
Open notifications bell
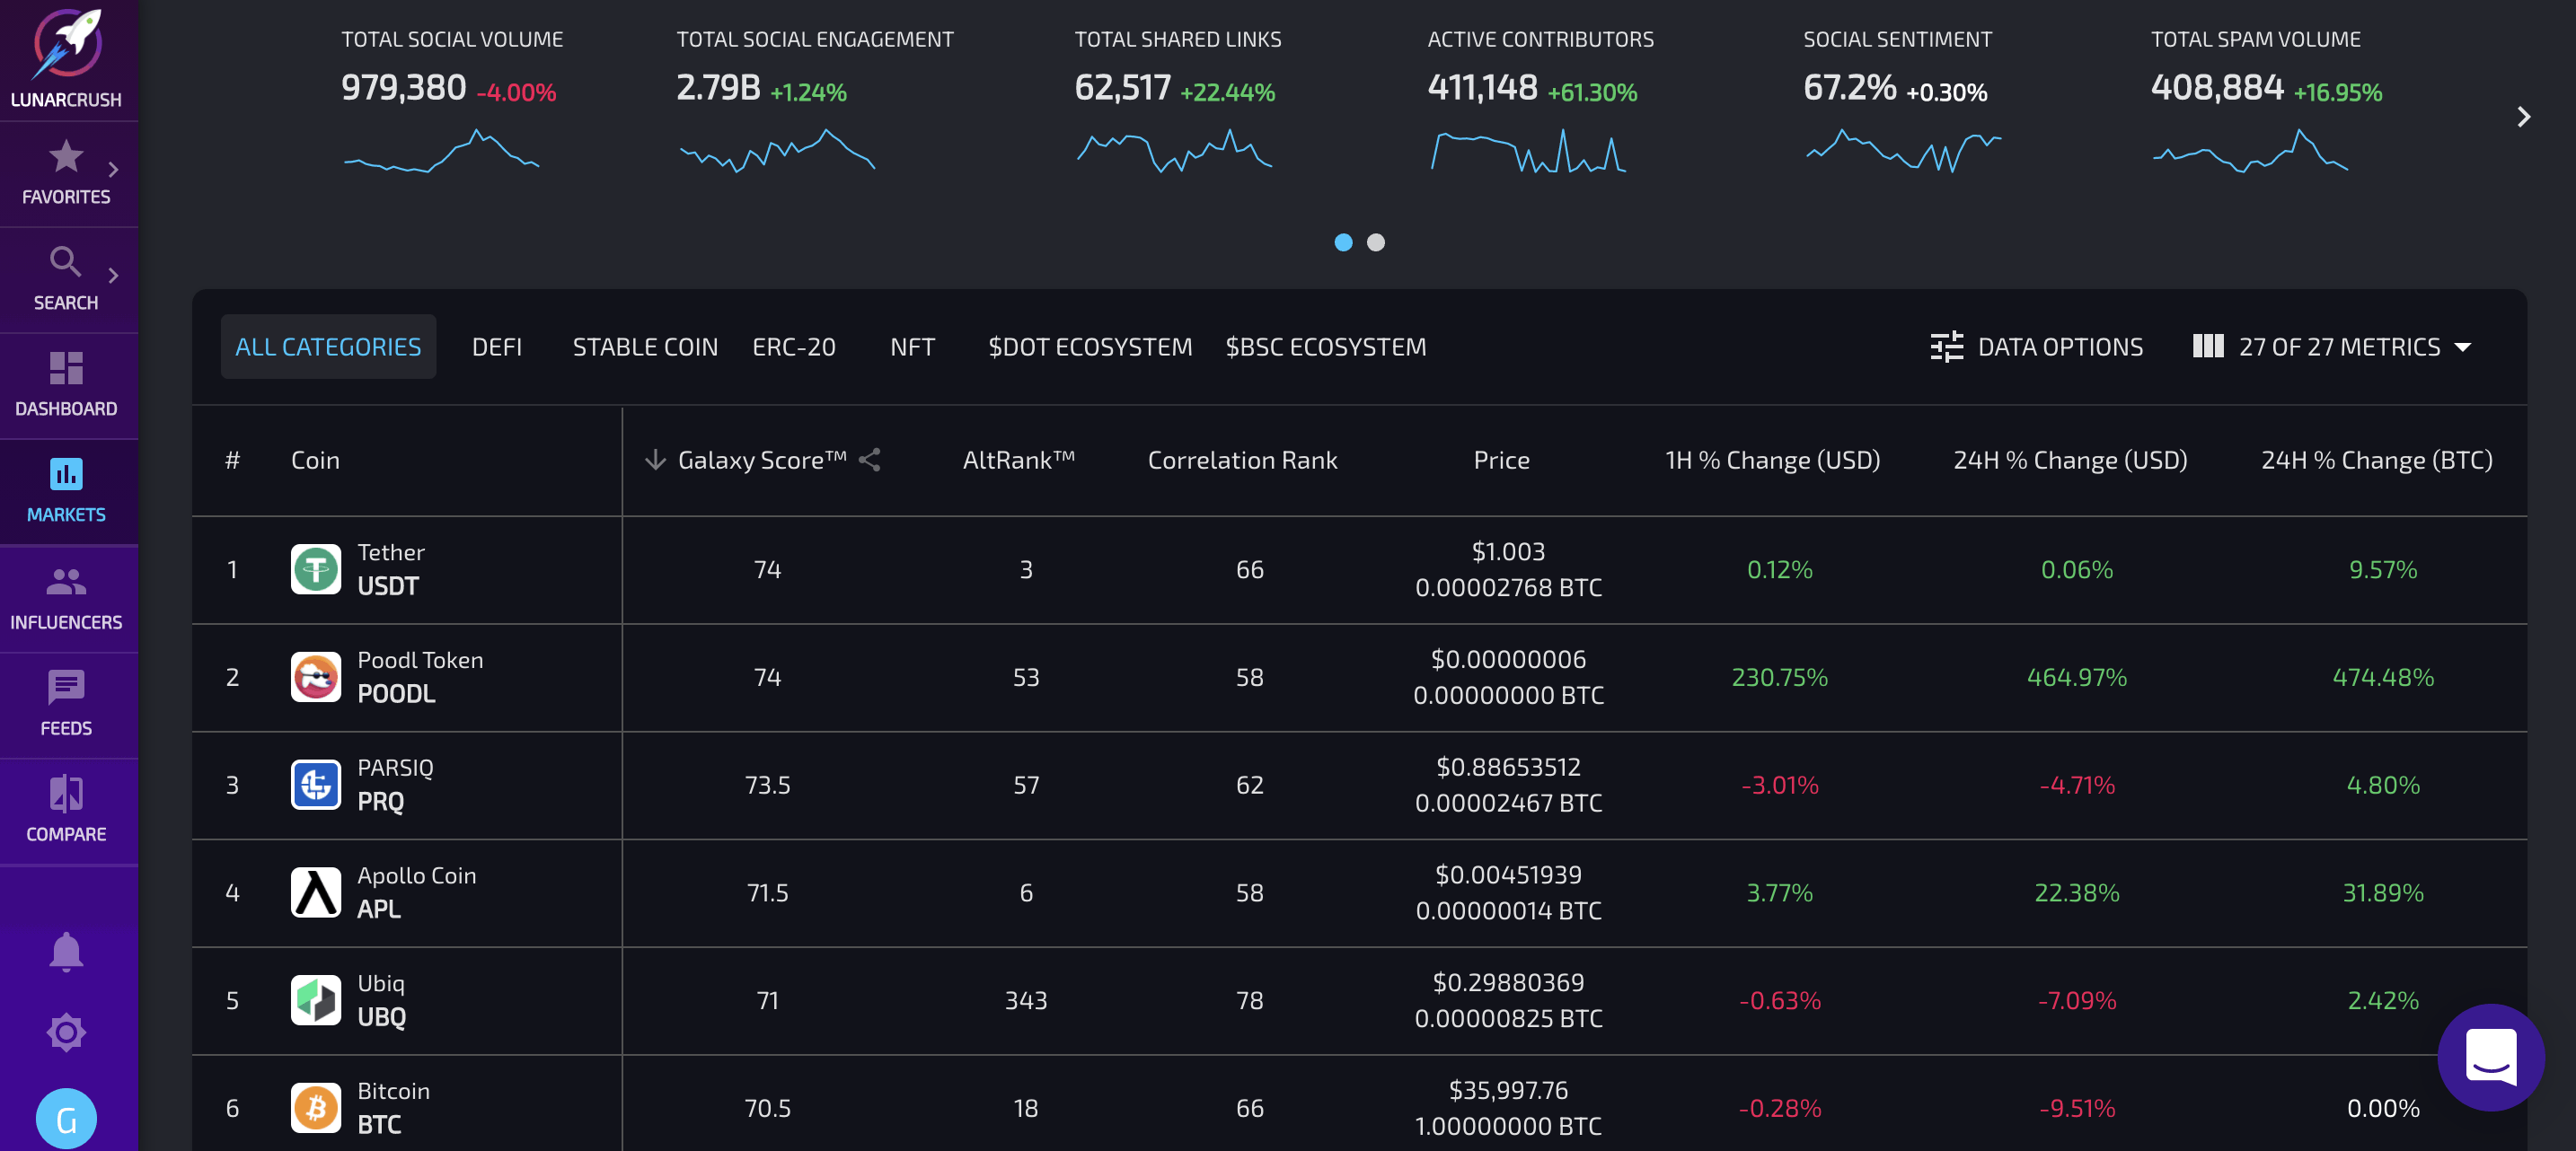66,952
